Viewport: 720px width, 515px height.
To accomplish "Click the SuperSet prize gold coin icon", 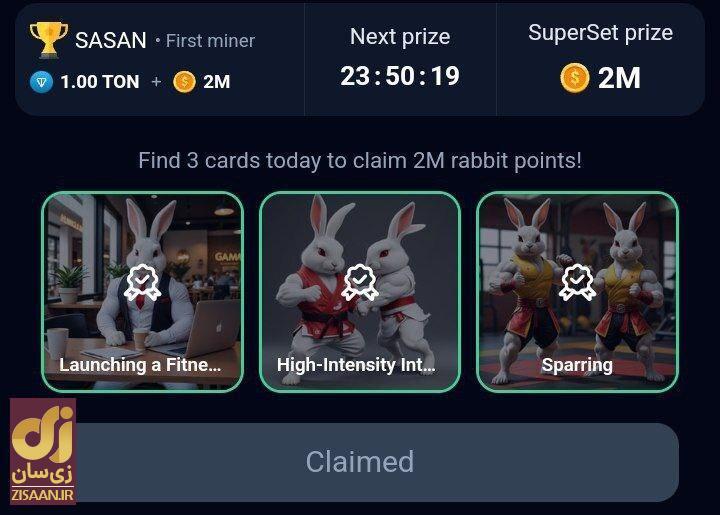I will [x=574, y=78].
